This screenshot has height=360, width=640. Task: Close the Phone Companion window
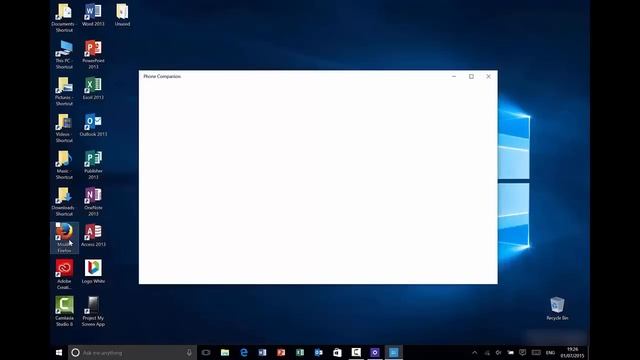pos(488,76)
